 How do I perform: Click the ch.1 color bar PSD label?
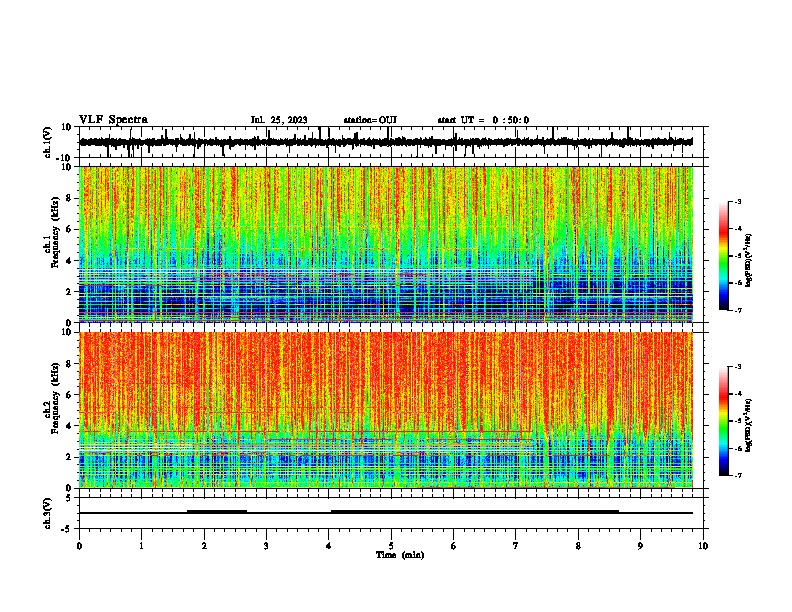pyautogui.click(x=748, y=261)
